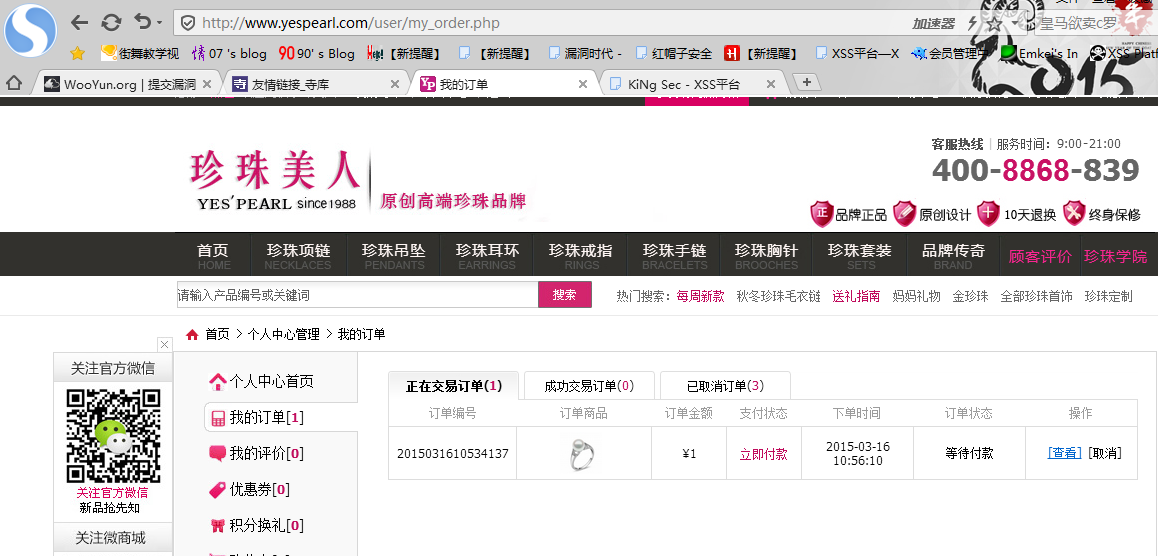Click the product search input field
This screenshot has height=556, width=1158.
coord(357,295)
